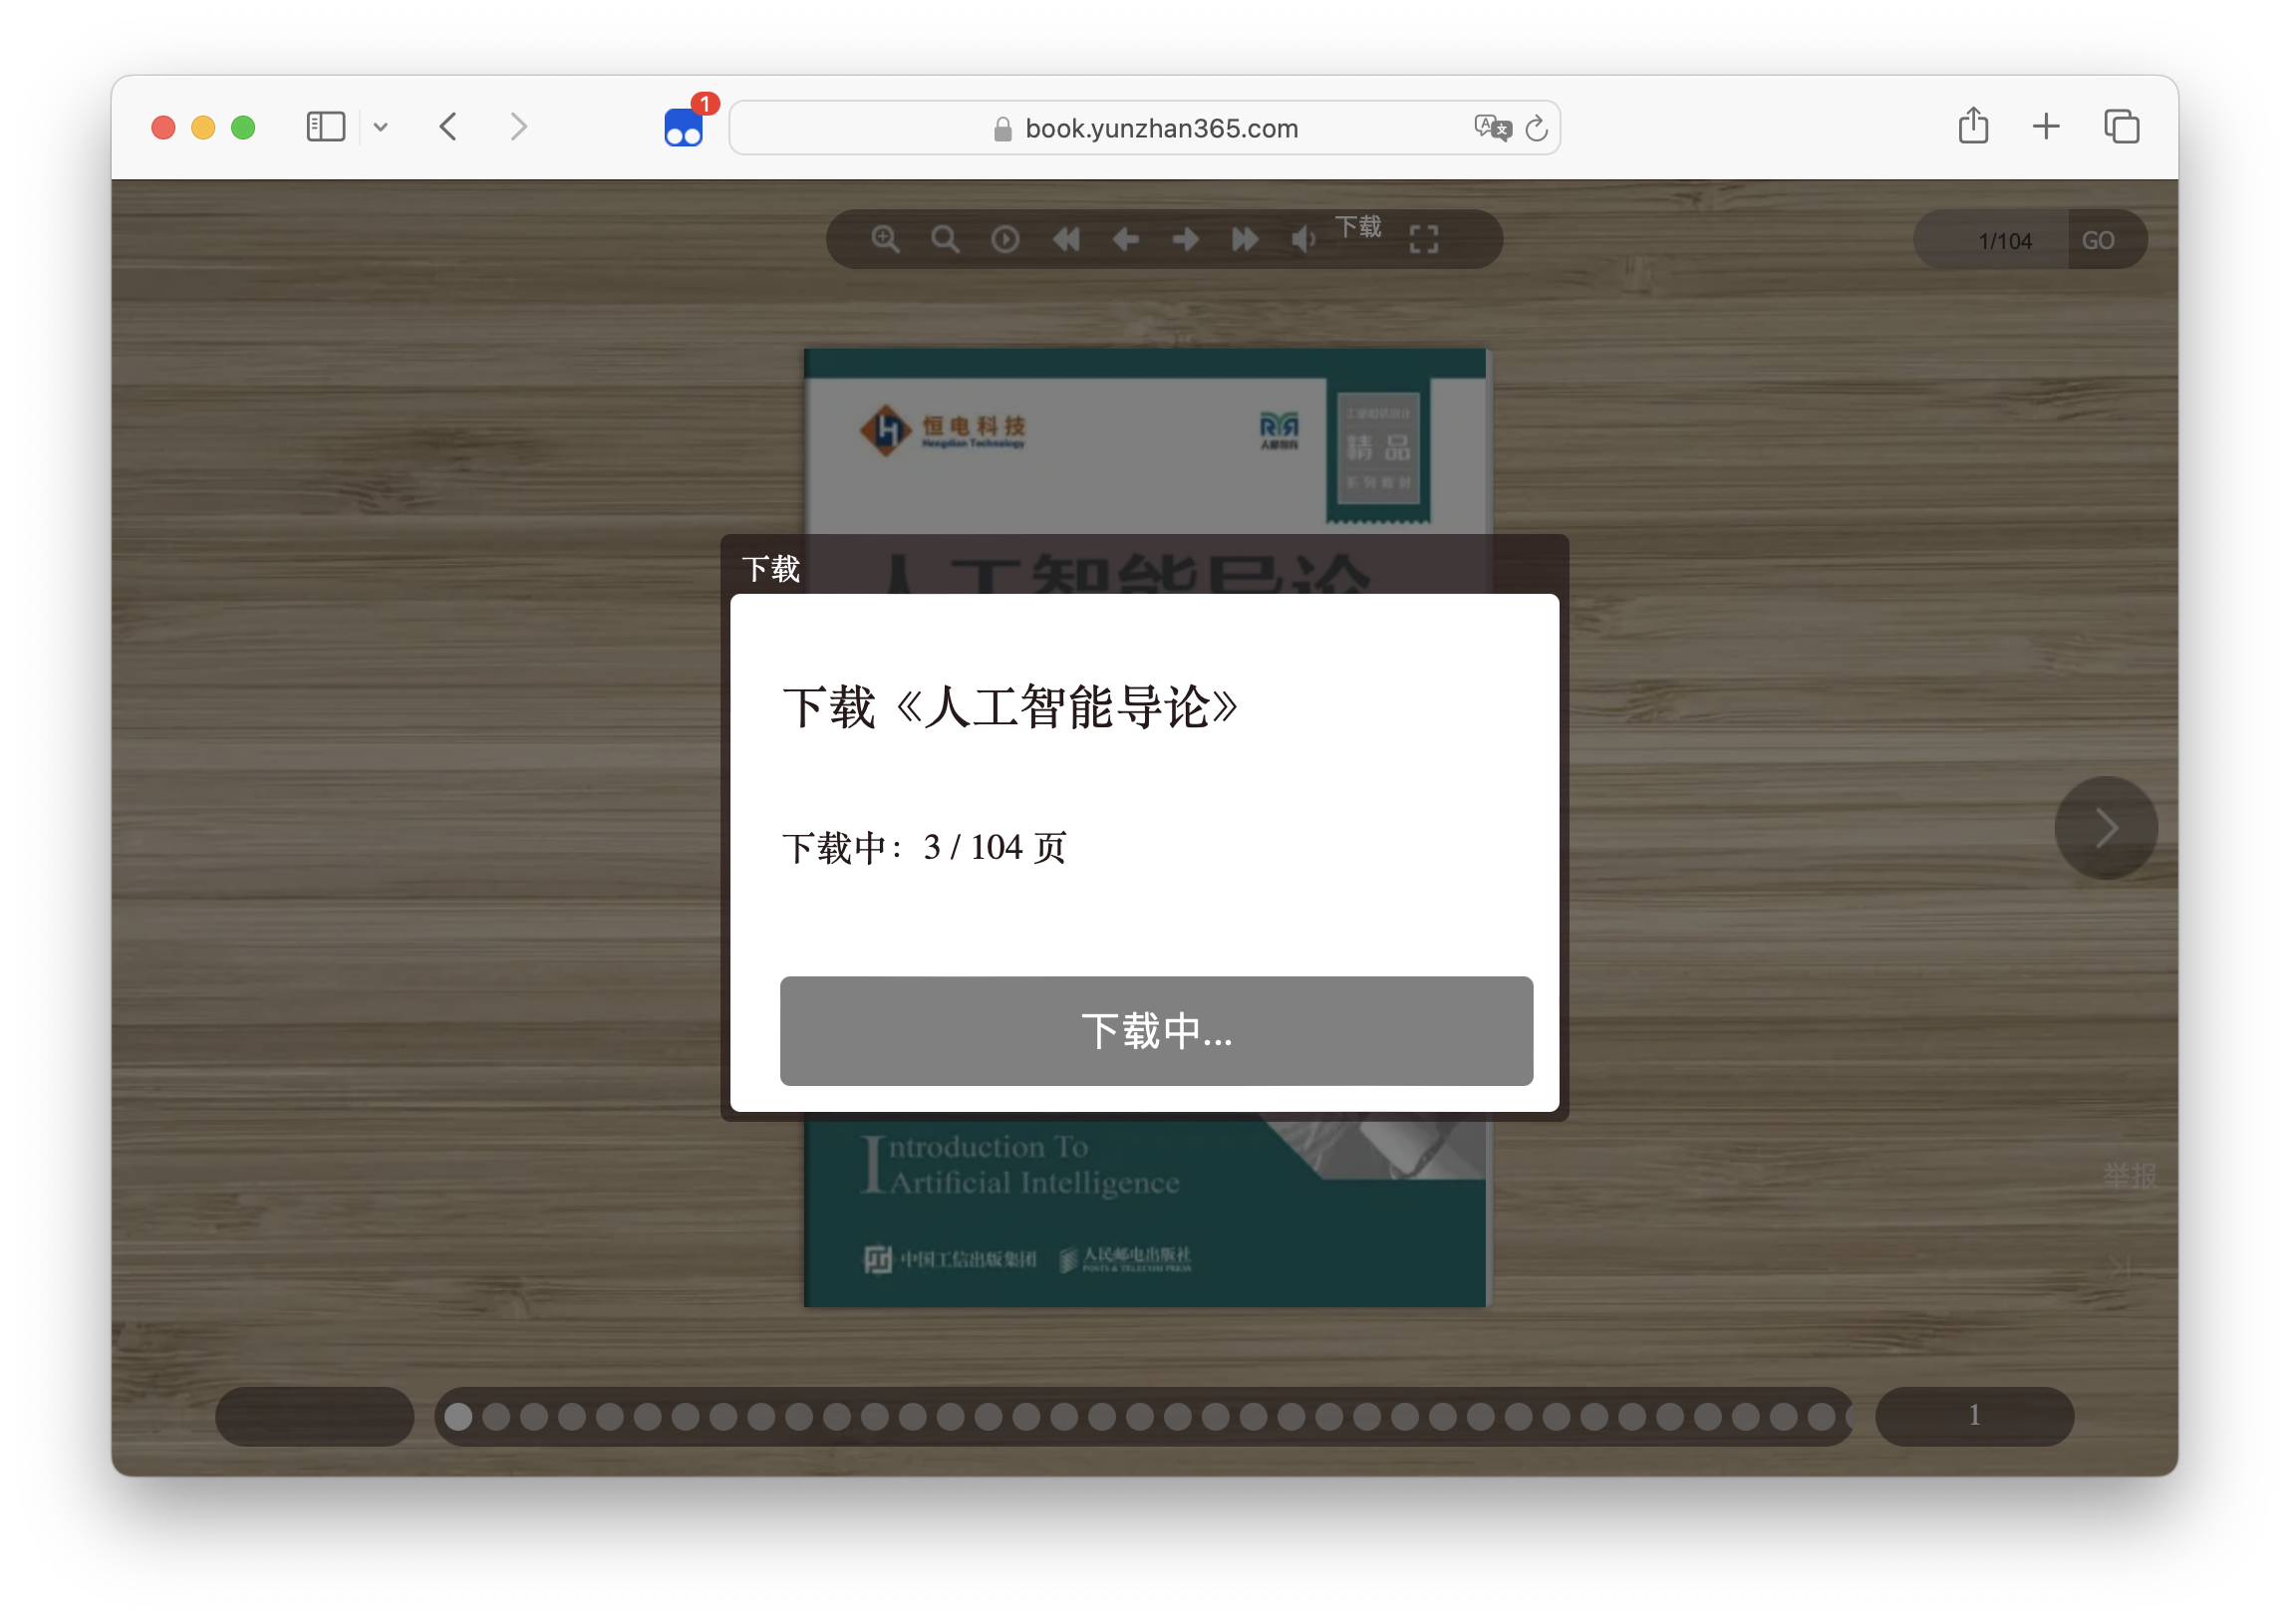Click the round next-page chevron at right
Image resolution: width=2290 pixels, height=1624 pixels.
pos(2106,828)
